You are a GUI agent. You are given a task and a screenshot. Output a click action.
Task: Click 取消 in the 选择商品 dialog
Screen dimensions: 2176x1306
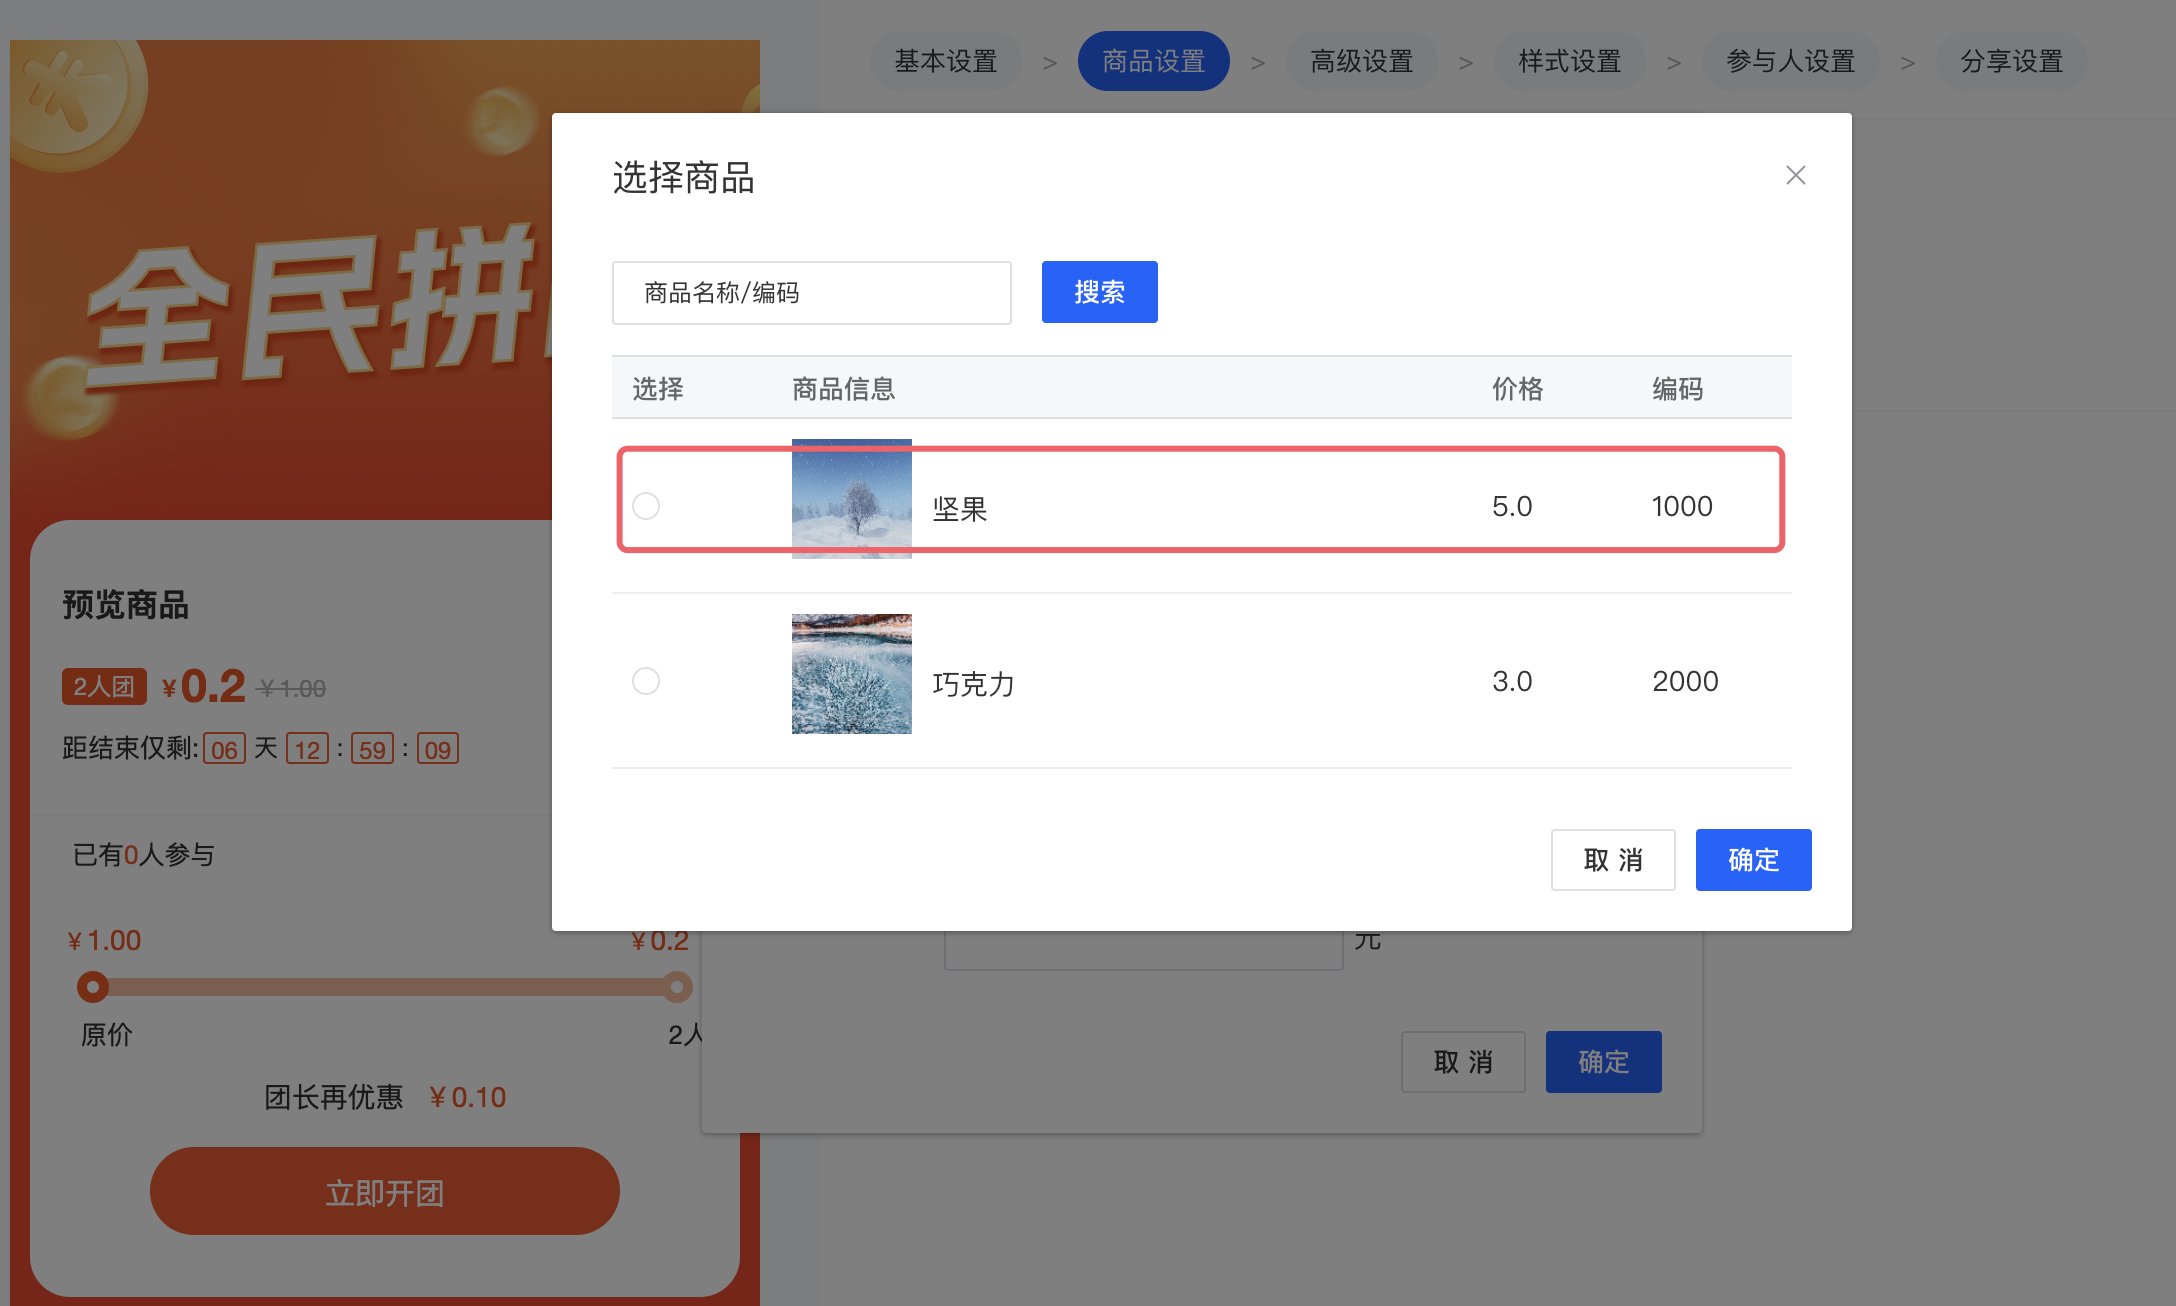coord(1612,860)
